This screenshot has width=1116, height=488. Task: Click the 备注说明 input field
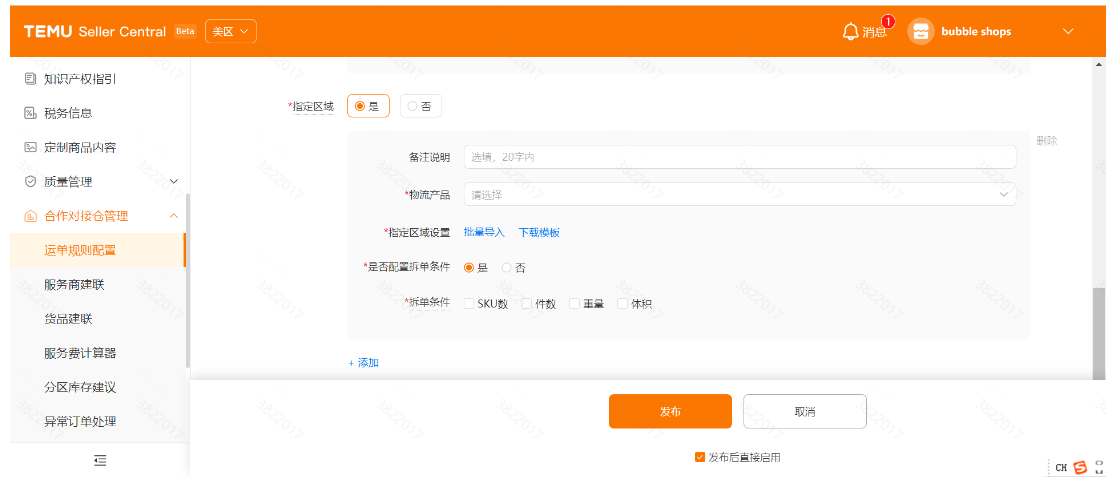pos(740,157)
